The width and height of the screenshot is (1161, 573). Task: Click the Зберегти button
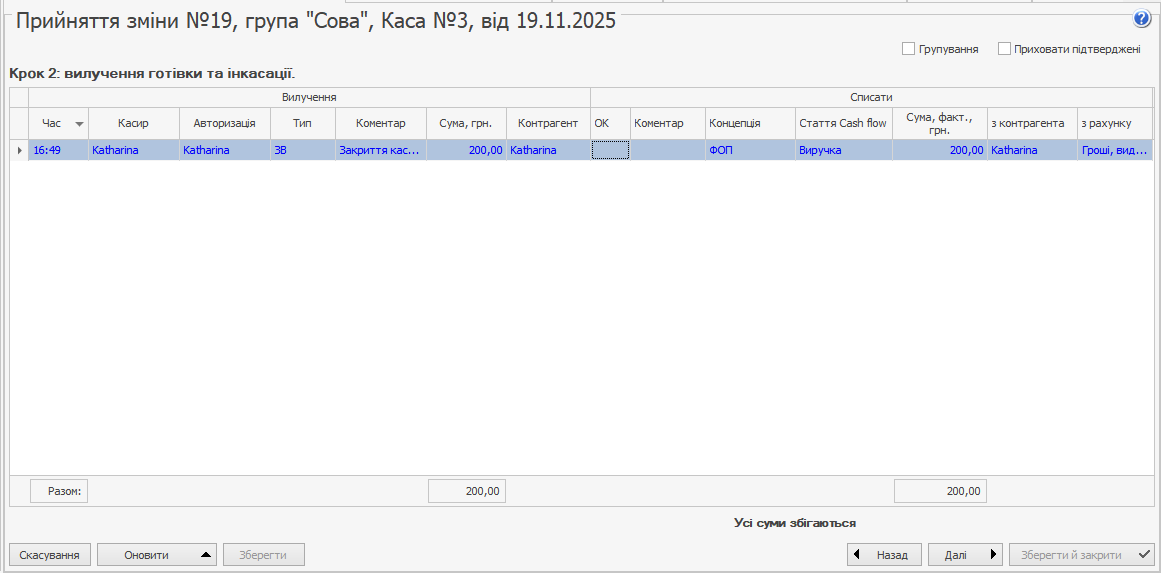coord(264,555)
